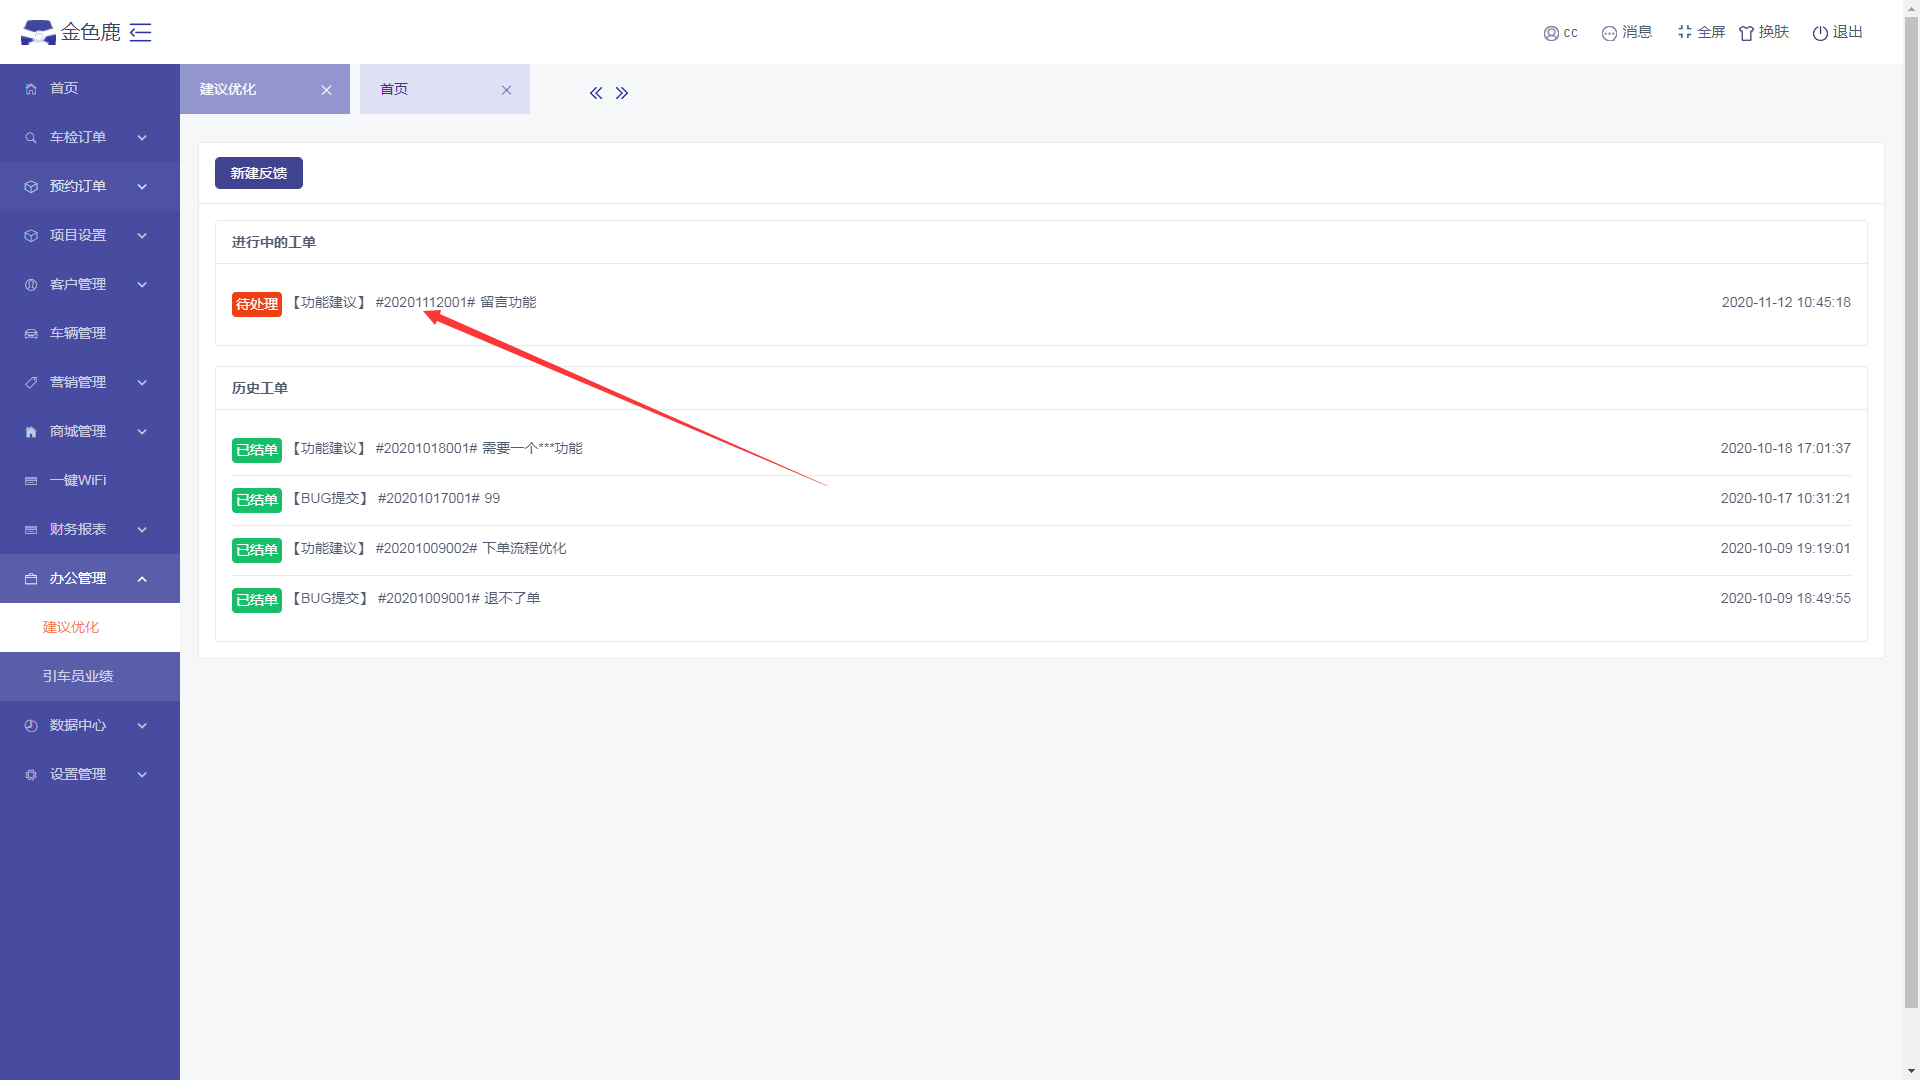Expand the 数据中心 menu chevron
The width and height of the screenshot is (1920, 1080).
point(142,726)
